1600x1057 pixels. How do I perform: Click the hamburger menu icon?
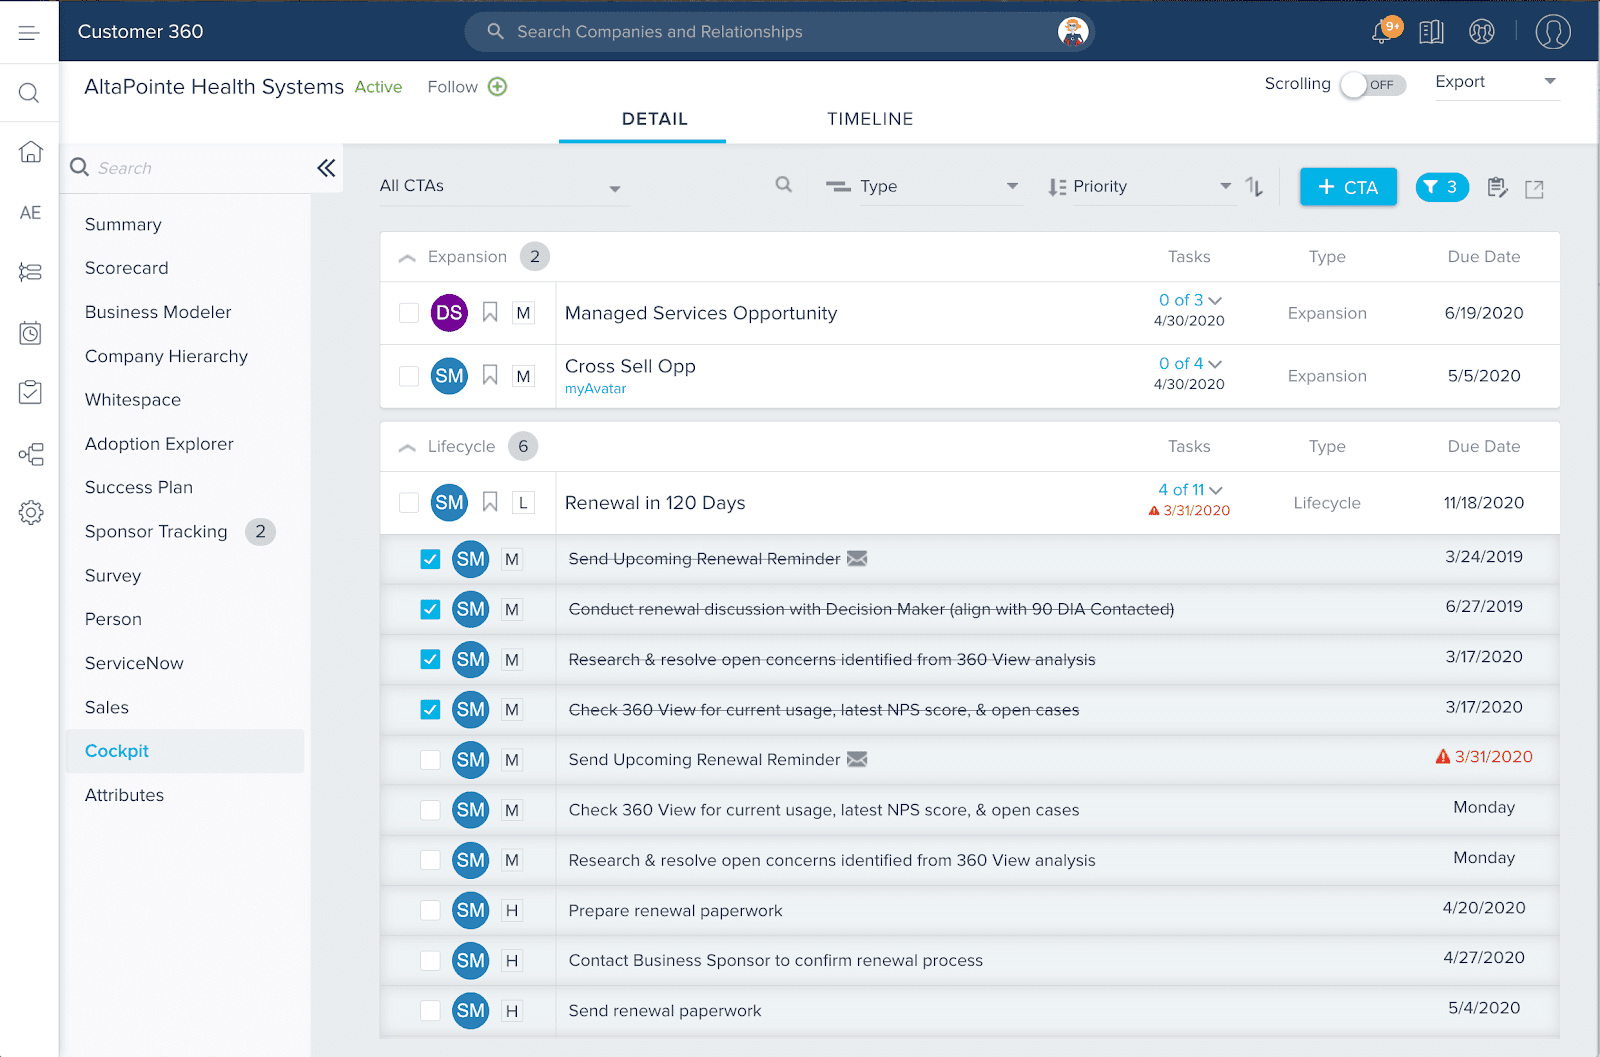pos(29,33)
